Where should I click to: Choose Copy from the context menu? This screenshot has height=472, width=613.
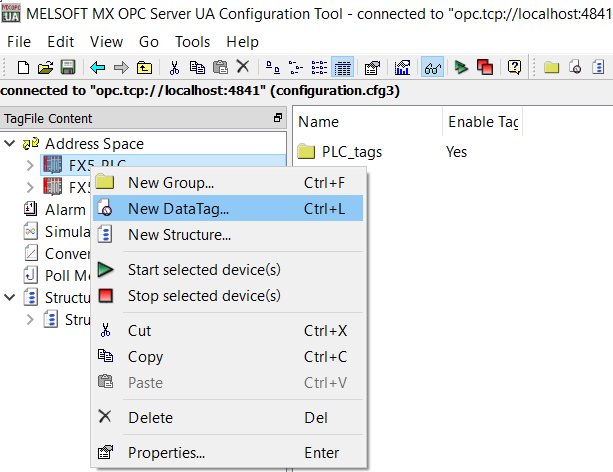[228, 357]
